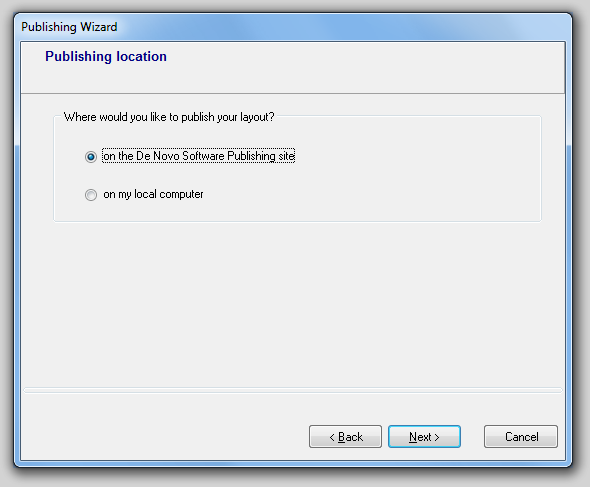The height and width of the screenshot is (487, 590).
Task: Click the empty area below the options group box
Action: [293, 301]
